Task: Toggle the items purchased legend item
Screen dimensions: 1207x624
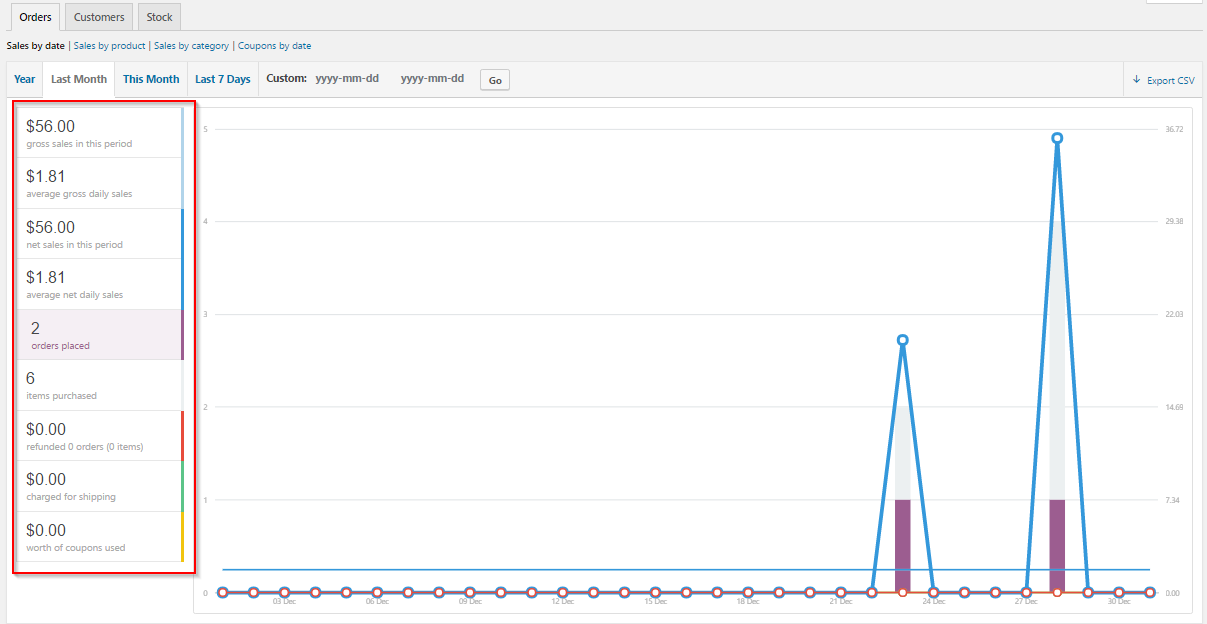Action: [x=100, y=385]
